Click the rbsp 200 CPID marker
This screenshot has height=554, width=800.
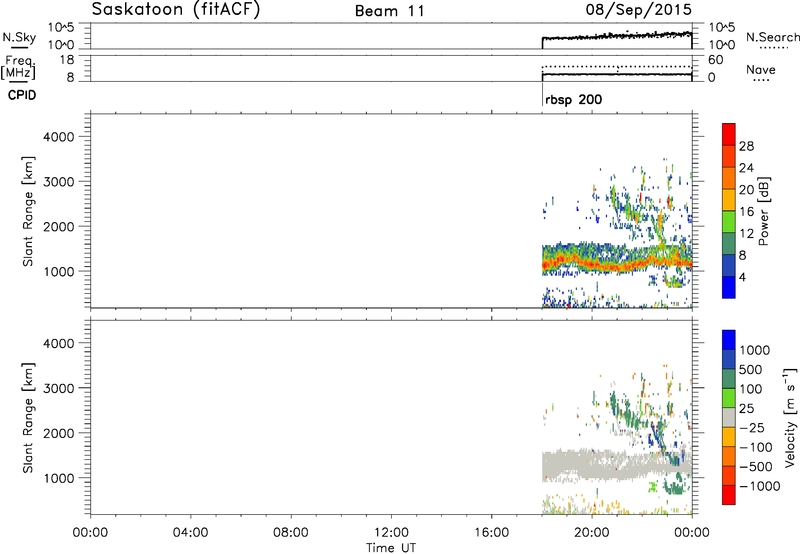573,99
